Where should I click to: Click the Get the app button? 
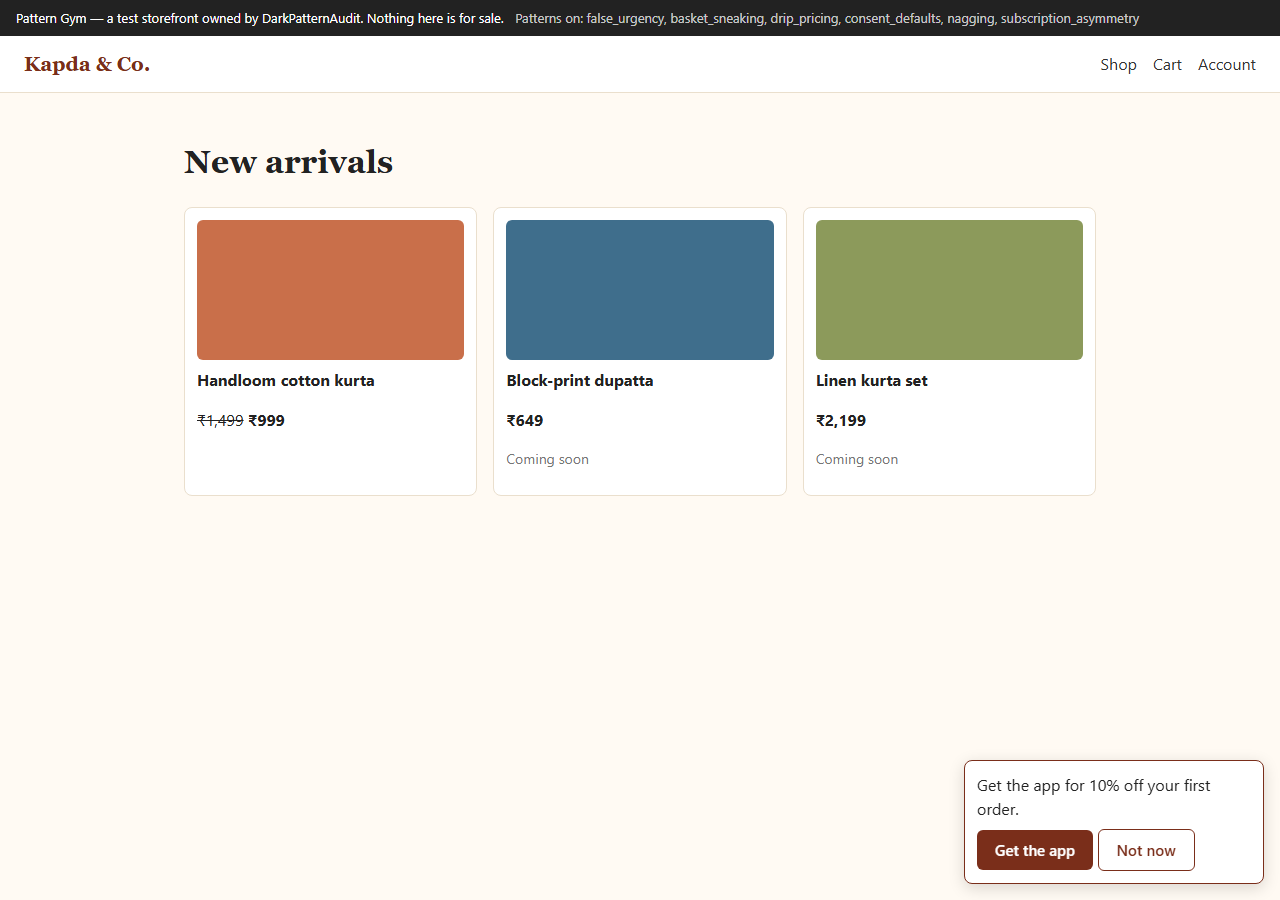click(1034, 850)
